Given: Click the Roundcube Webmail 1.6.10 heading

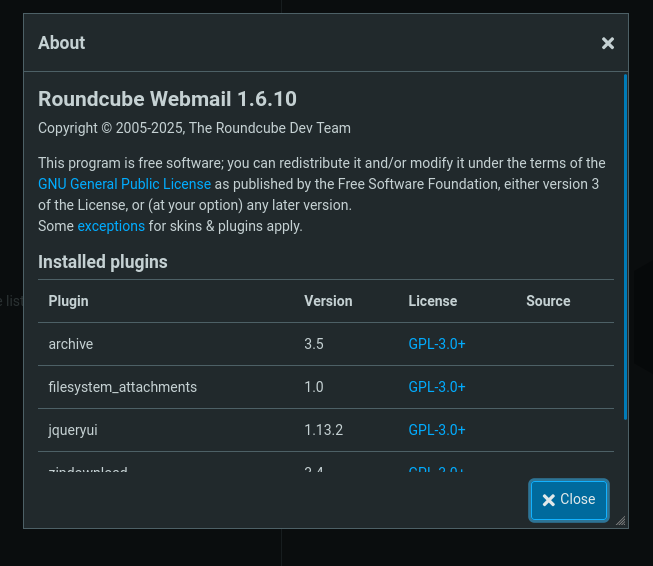Looking at the screenshot, I should [167, 99].
